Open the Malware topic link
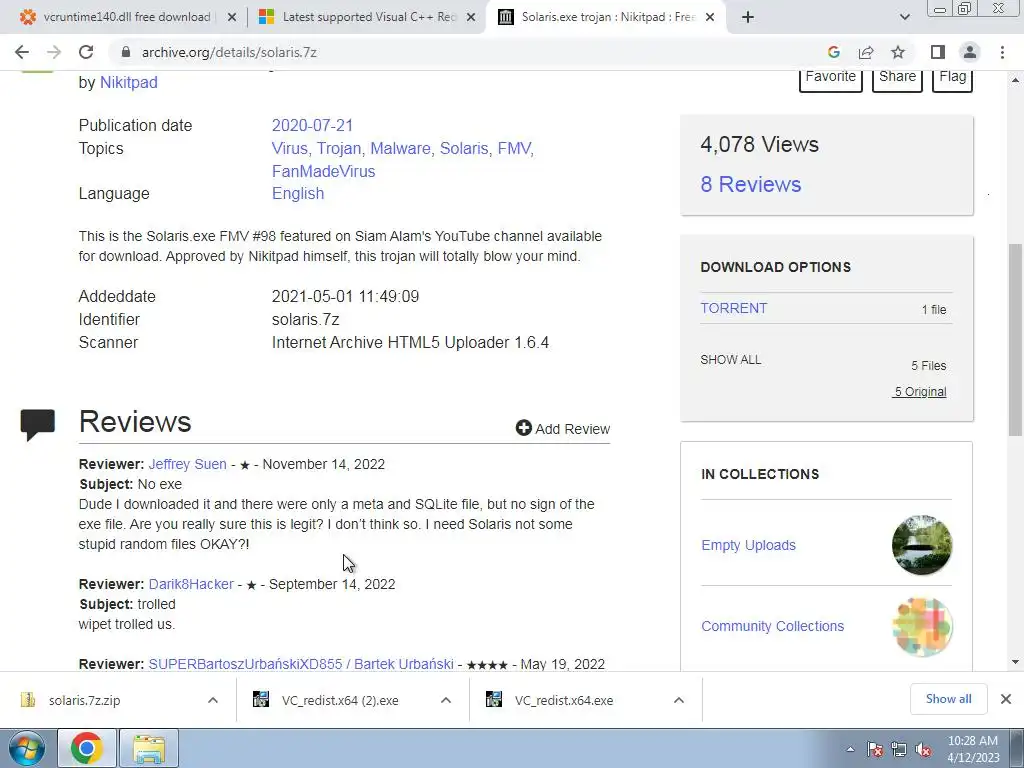The width and height of the screenshot is (1024, 768). point(400,148)
